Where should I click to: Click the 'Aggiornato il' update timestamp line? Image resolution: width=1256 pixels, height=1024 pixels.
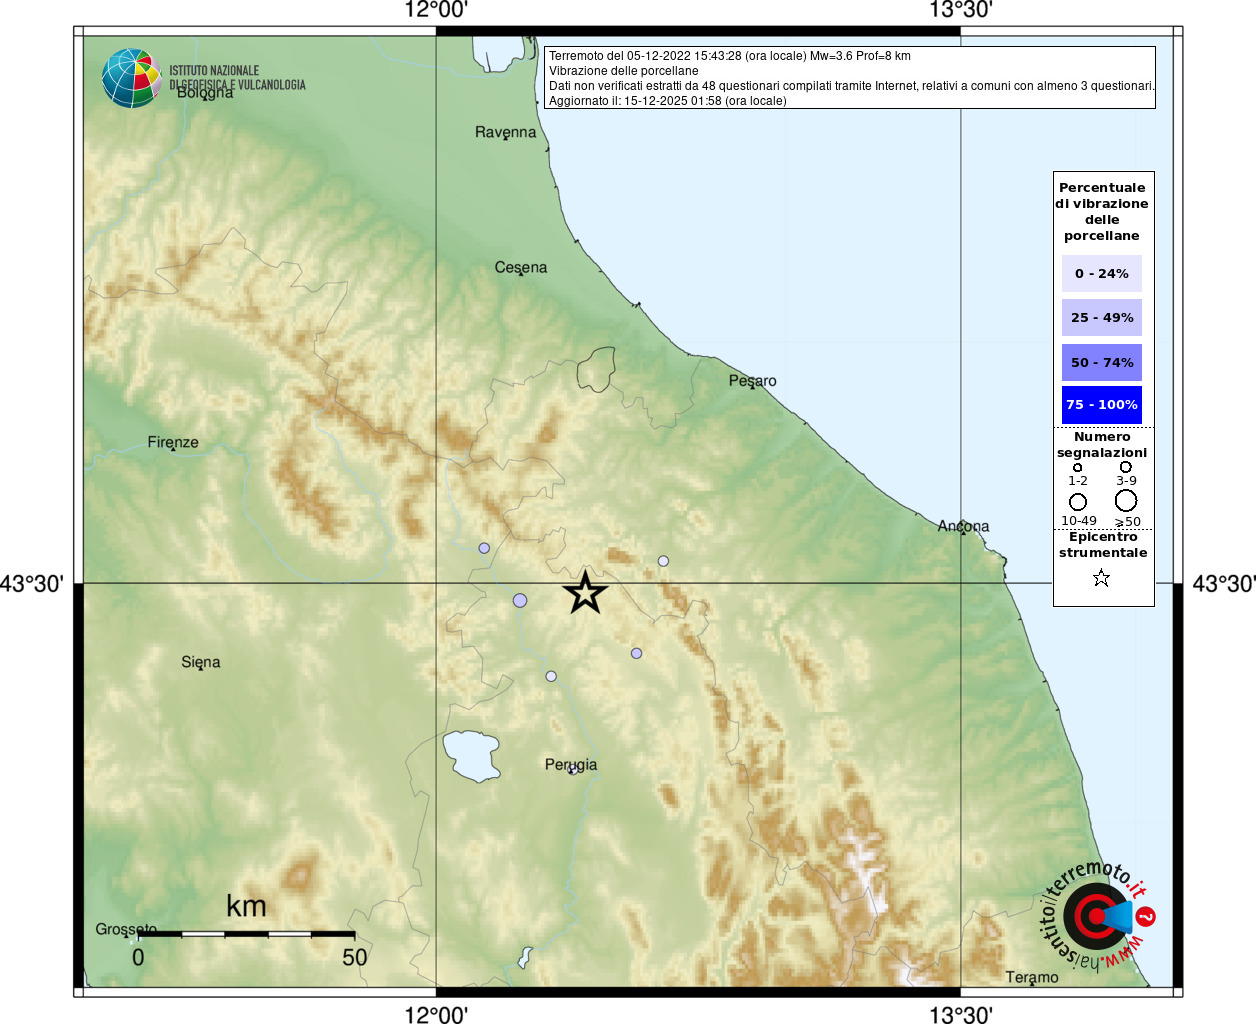pyautogui.click(x=668, y=101)
